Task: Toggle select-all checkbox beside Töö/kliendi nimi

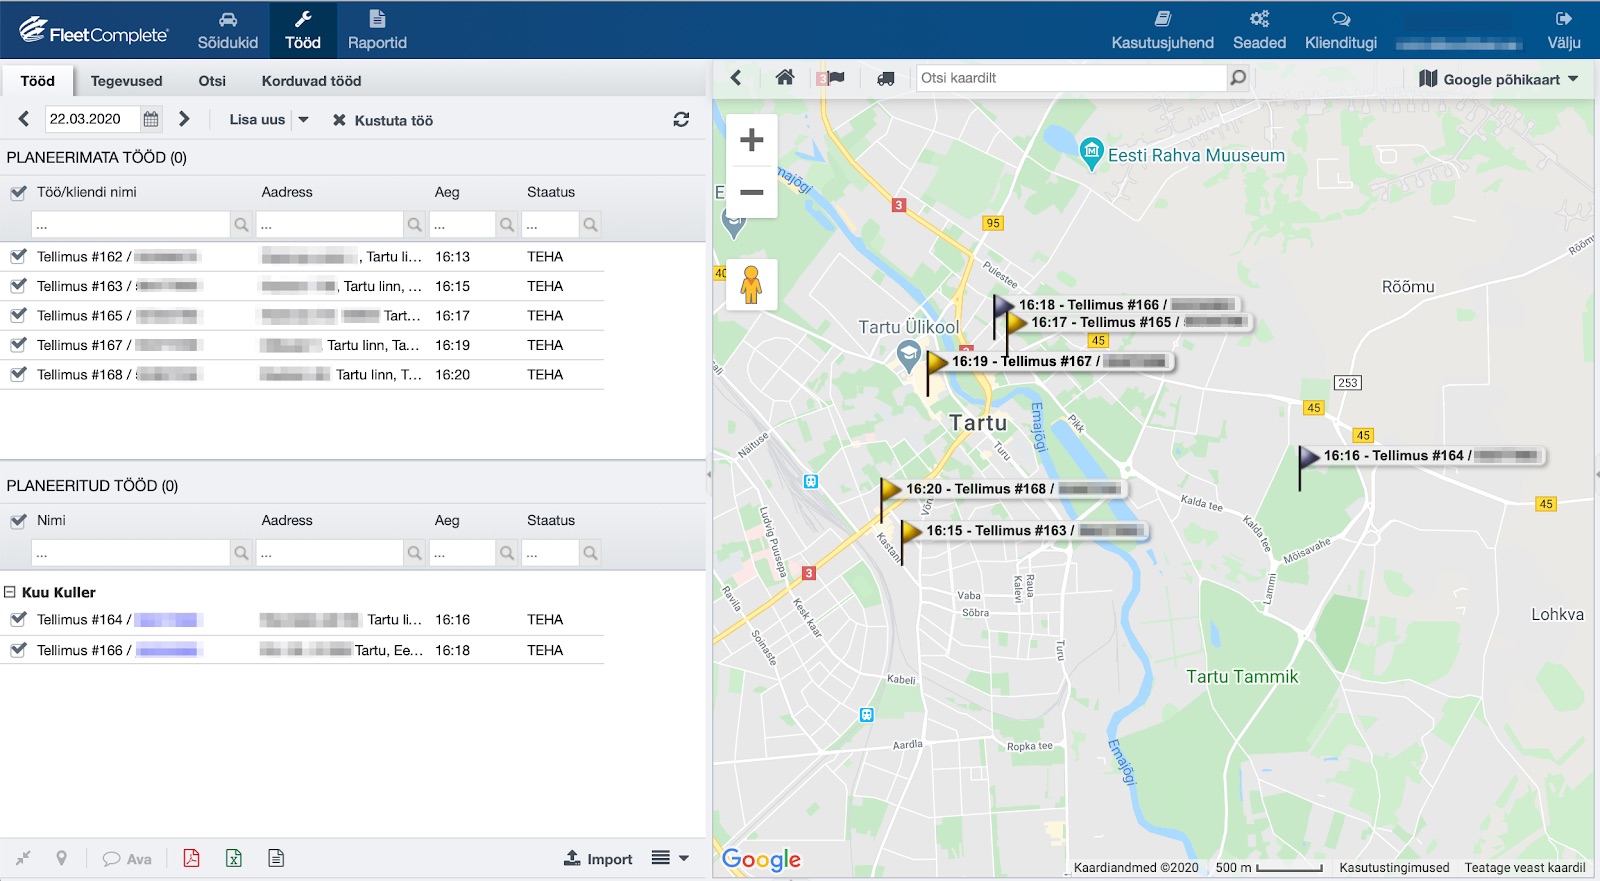Action: coord(18,193)
